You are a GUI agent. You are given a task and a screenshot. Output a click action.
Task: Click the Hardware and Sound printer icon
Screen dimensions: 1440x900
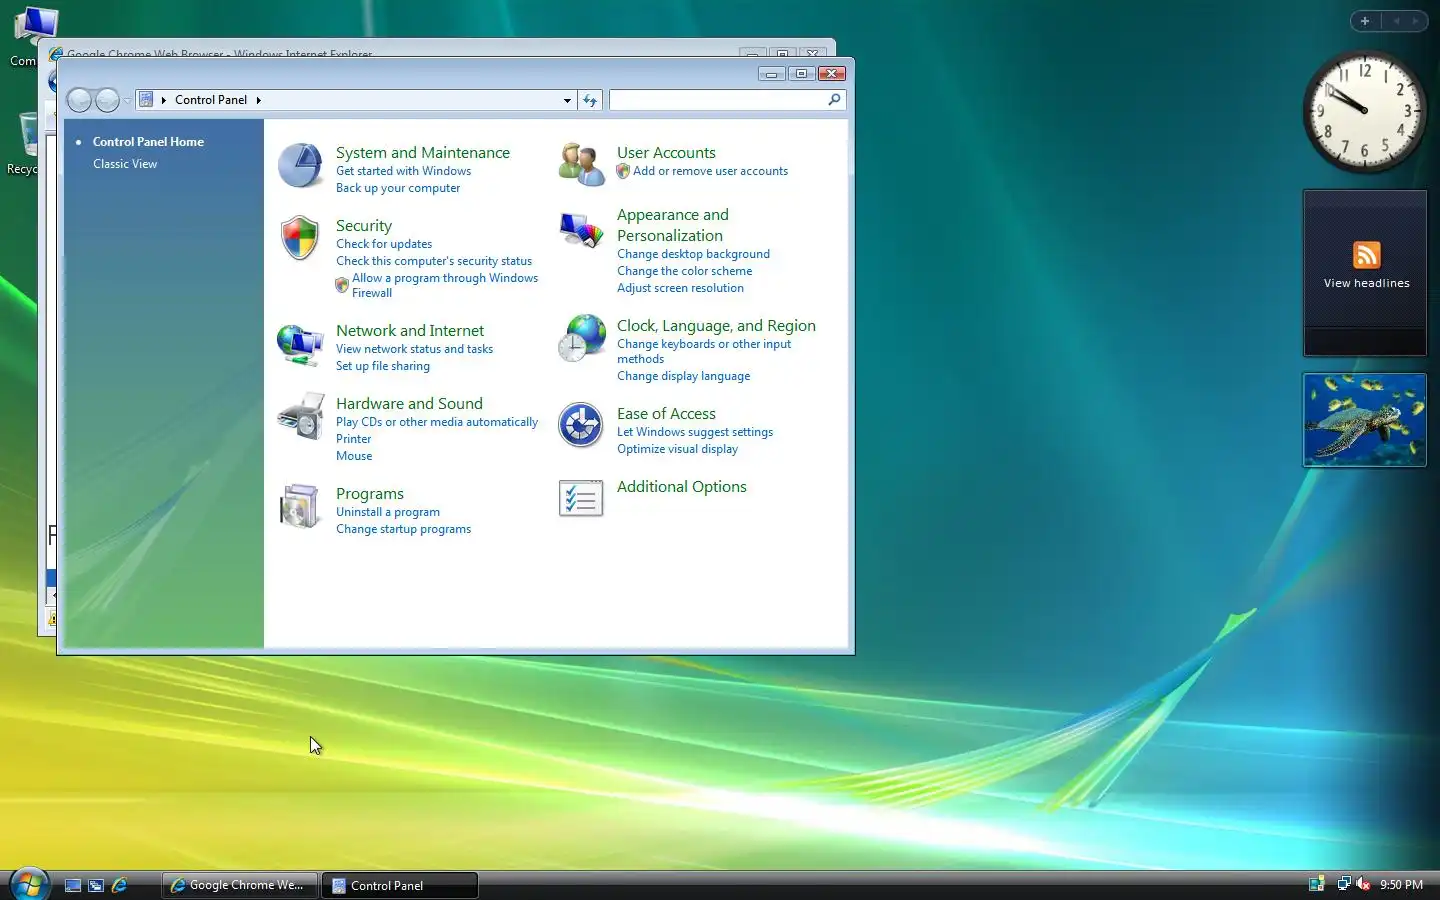(x=300, y=417)
